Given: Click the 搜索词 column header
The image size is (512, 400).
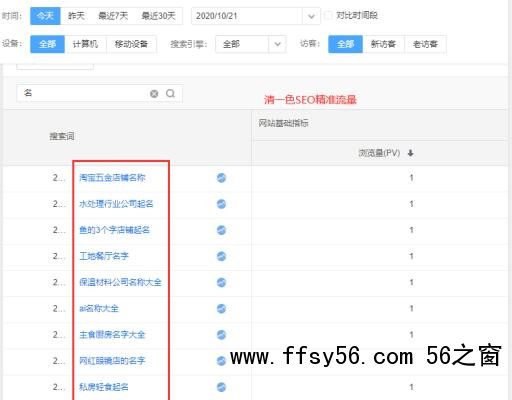Looking at the screenshot, I should [x=62, y=136].
